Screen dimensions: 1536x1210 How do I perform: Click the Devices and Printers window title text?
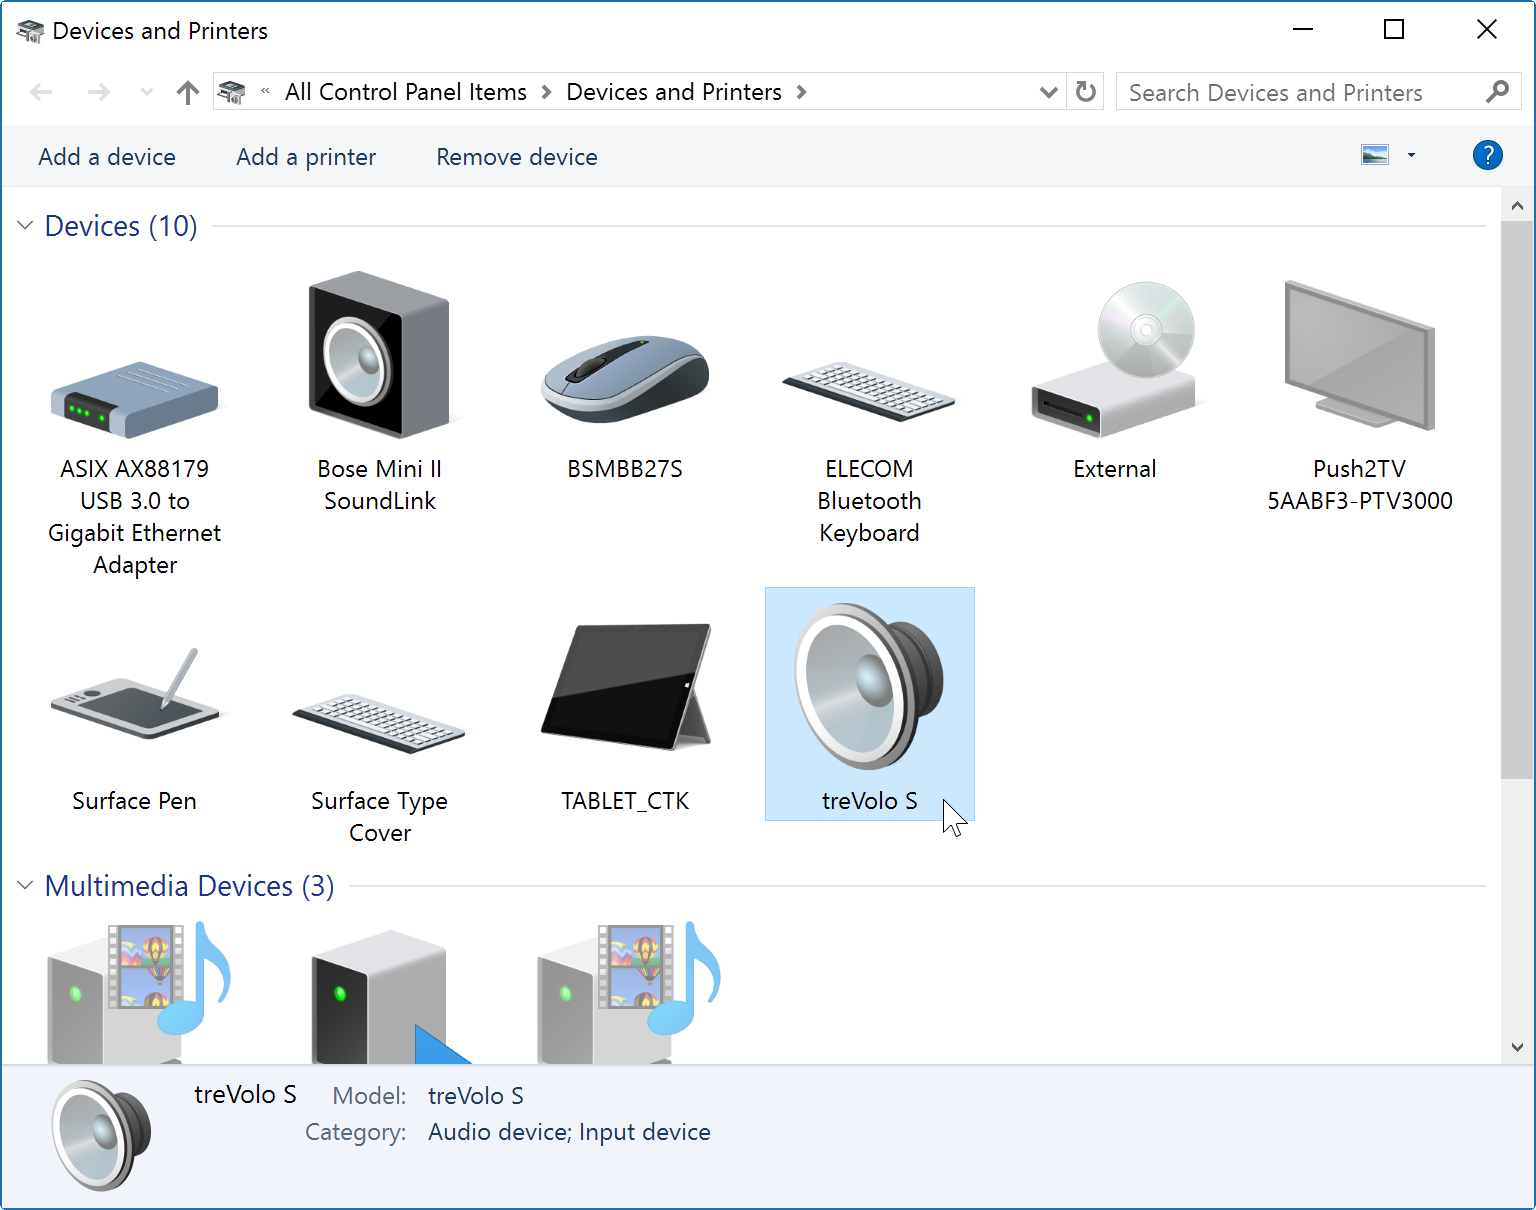[160, 31]
